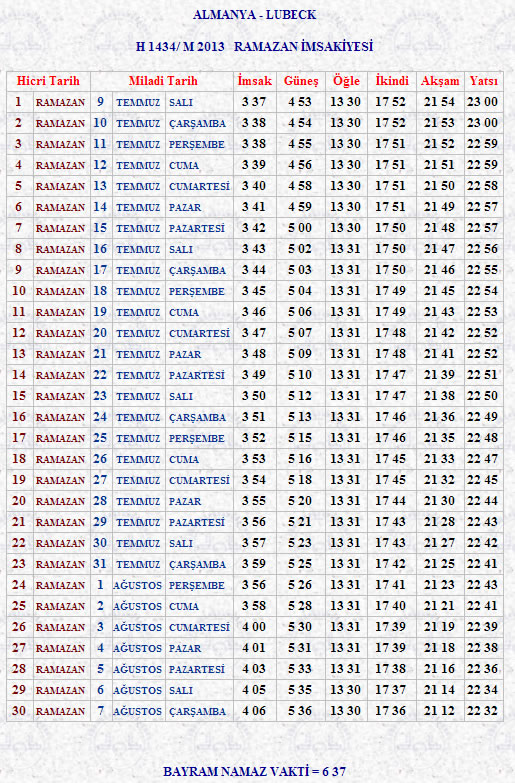Select the Güneş column header

point(301,81)
